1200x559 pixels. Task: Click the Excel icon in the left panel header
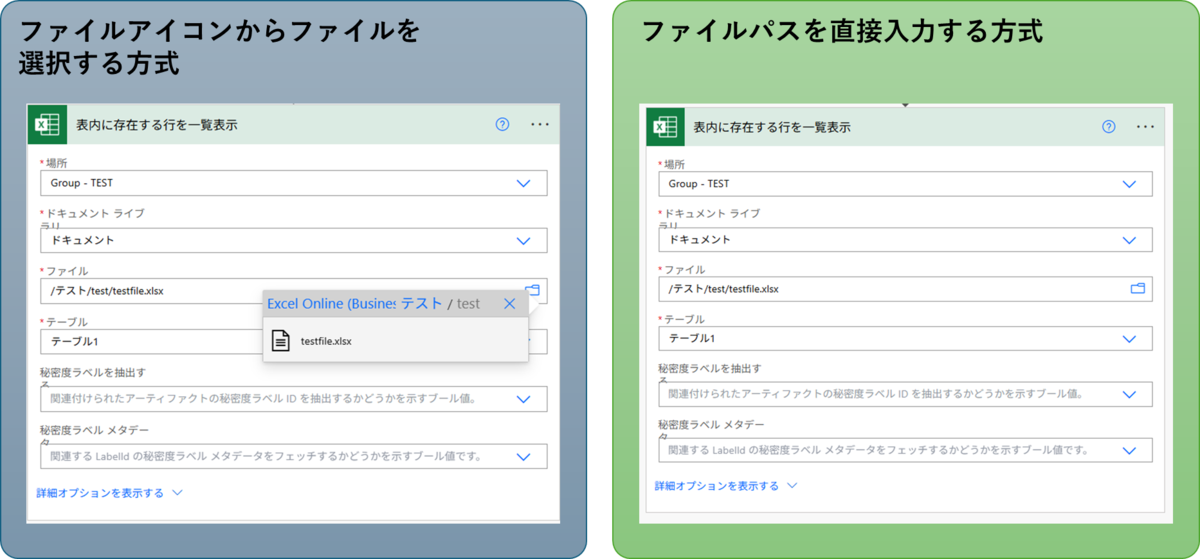(47, 125)
